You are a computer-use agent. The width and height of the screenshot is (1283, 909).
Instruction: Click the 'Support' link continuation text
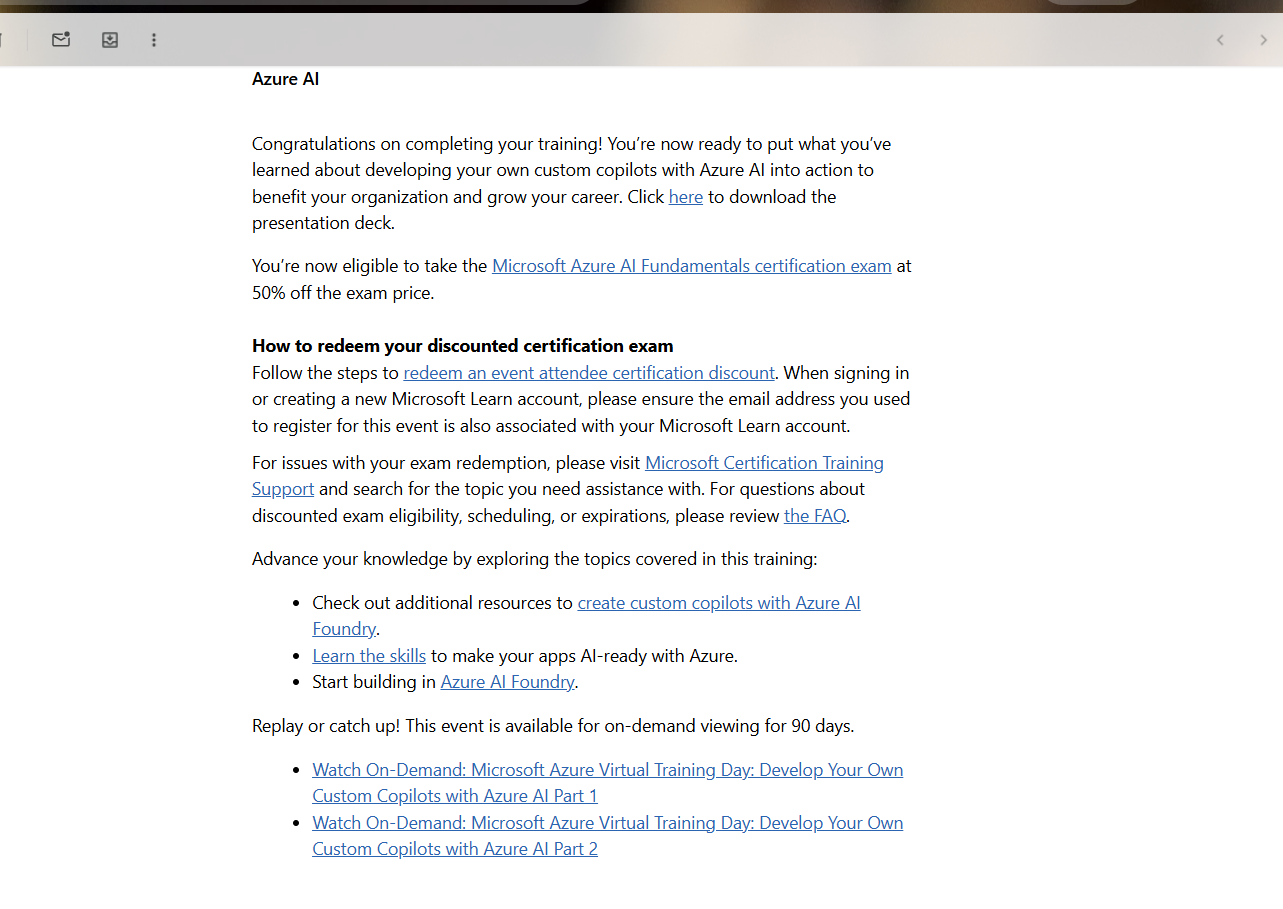point(282,488)
